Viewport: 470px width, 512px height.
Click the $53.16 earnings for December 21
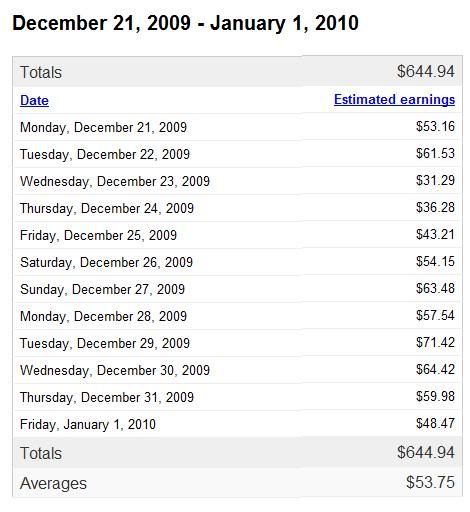[x=435, y=126]
